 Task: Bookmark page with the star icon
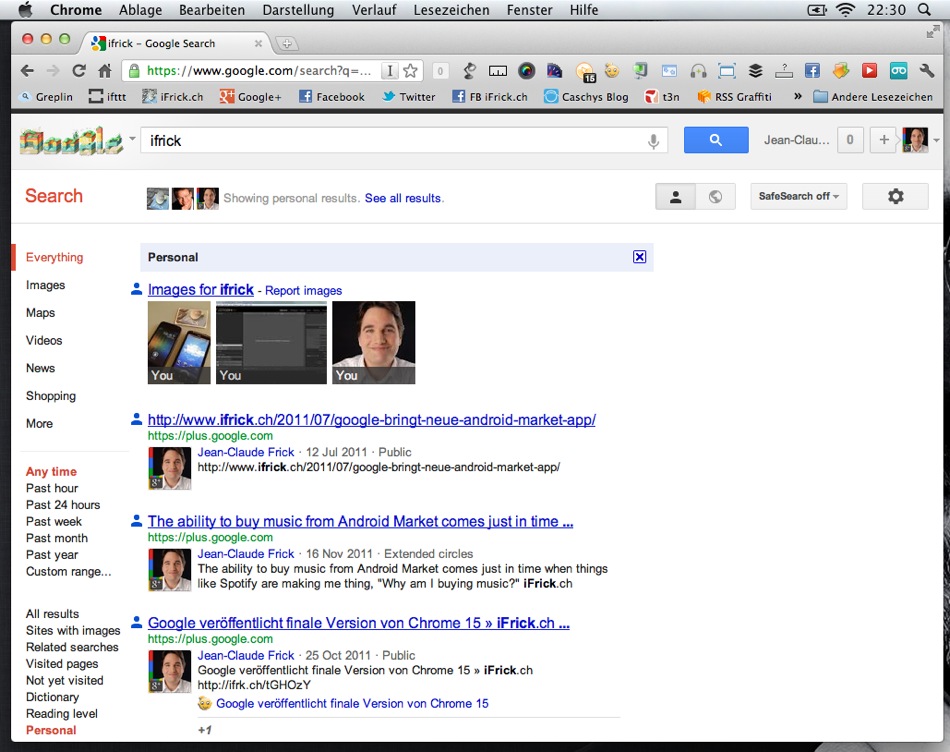(410, 71)
